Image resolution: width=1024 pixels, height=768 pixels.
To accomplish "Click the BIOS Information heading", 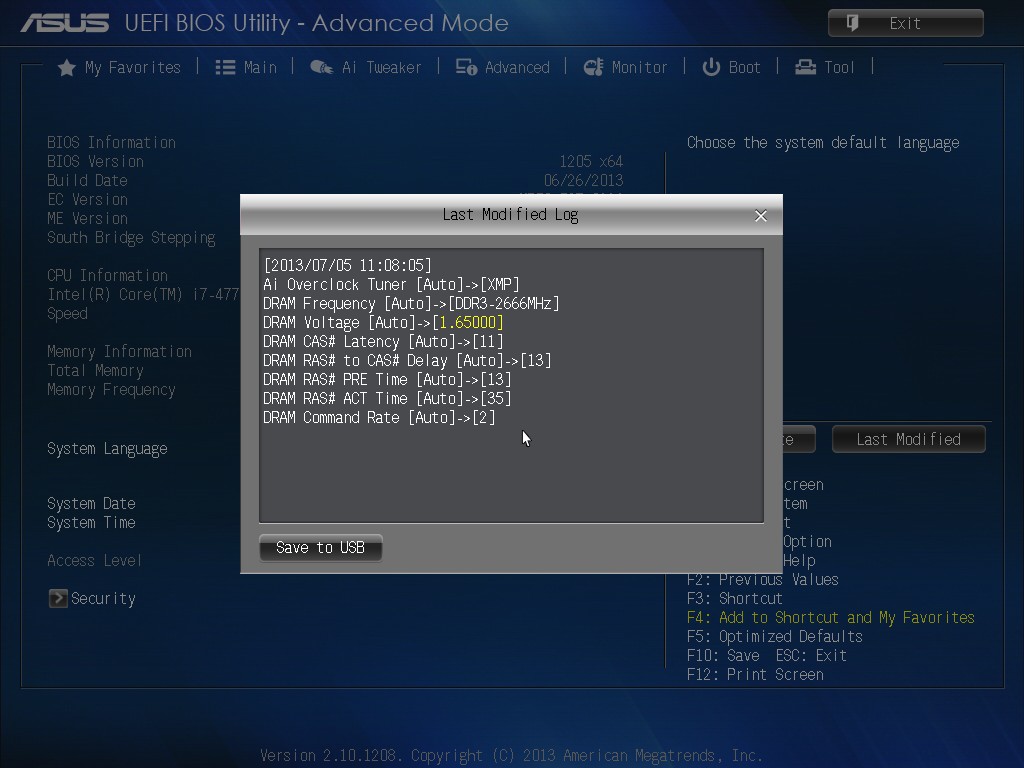I will 112,142.
